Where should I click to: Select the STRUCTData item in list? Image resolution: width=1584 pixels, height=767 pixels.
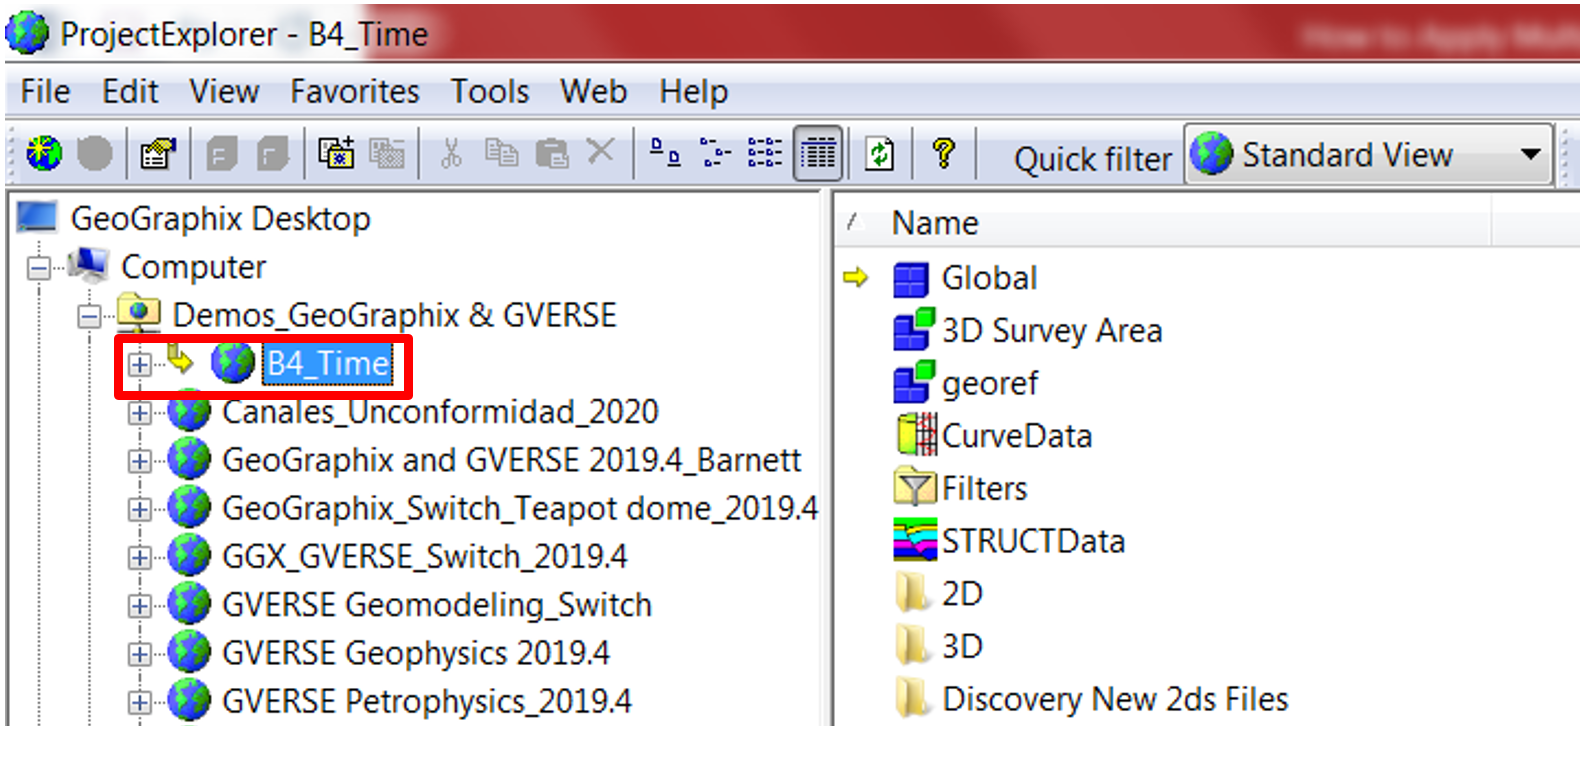pos(1033,541)
